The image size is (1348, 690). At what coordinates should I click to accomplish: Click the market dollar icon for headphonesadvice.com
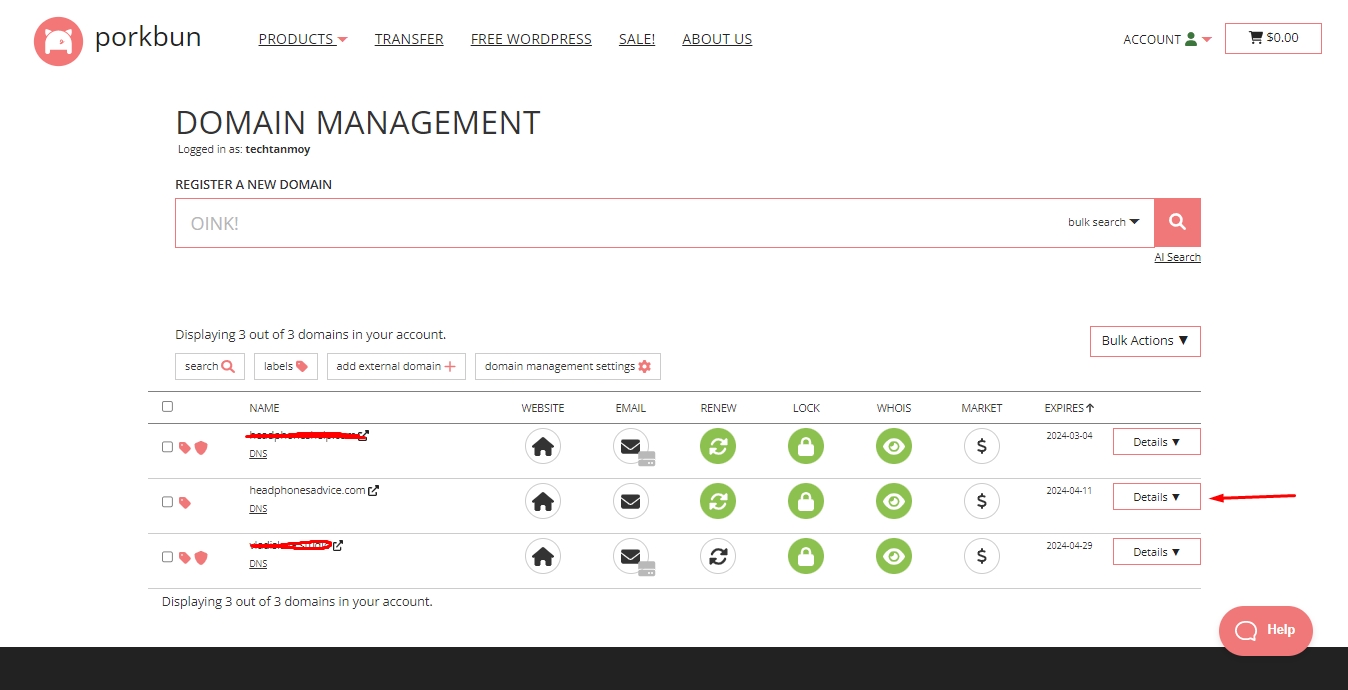981,501
